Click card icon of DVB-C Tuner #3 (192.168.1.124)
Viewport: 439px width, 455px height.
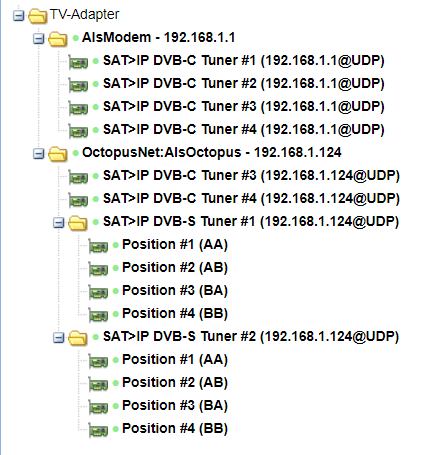click(78, 177)
